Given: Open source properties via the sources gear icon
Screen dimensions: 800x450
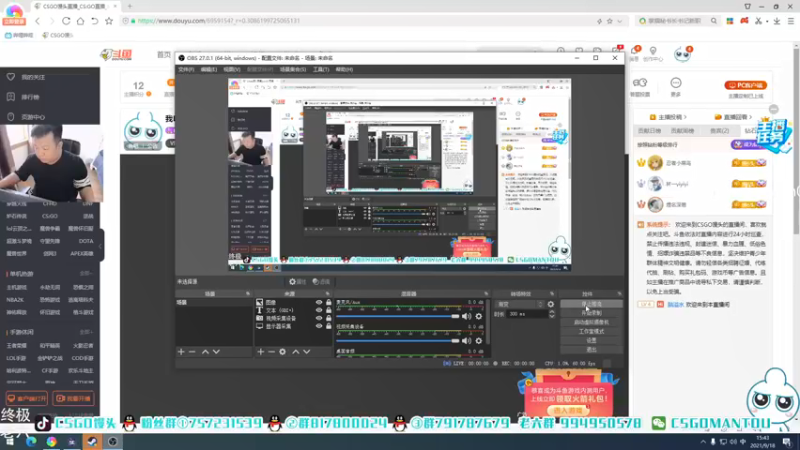Looking at the screenshot, I should click(283, 352).
